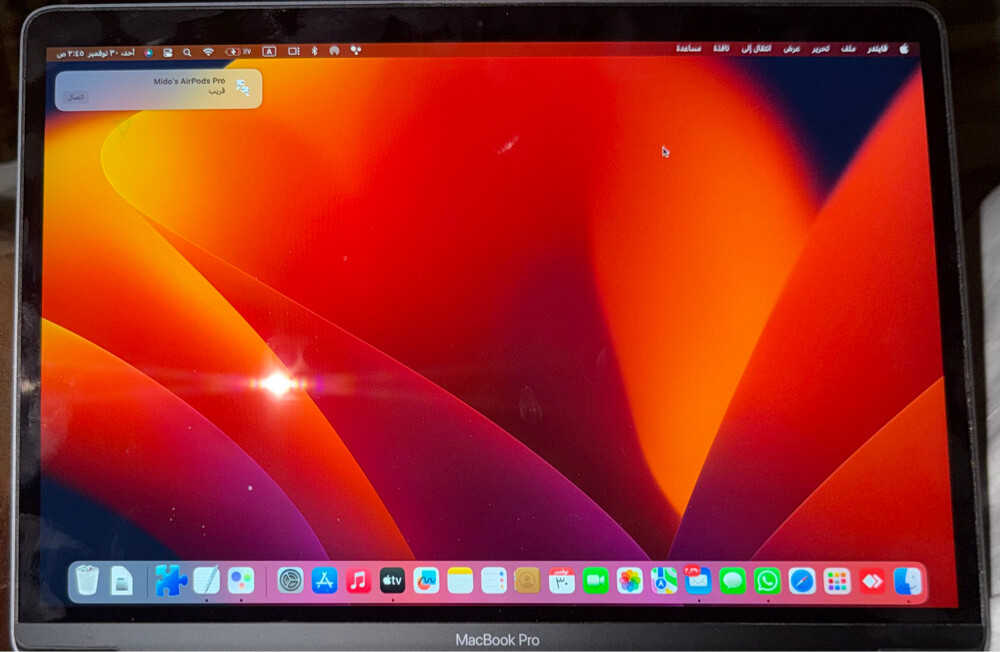Viewport: 1000px width, 652px height.
Task: Open the Finder menu (فايندر)
Action: pos(878,48)
